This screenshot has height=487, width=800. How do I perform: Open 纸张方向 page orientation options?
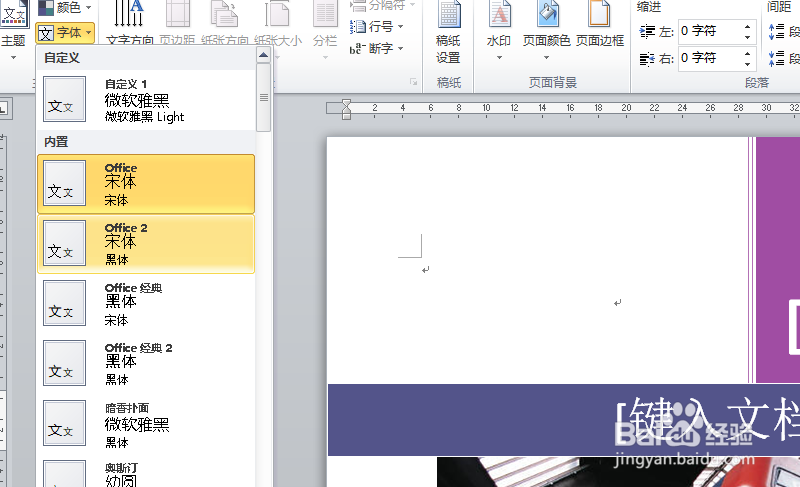pos(224,23)
